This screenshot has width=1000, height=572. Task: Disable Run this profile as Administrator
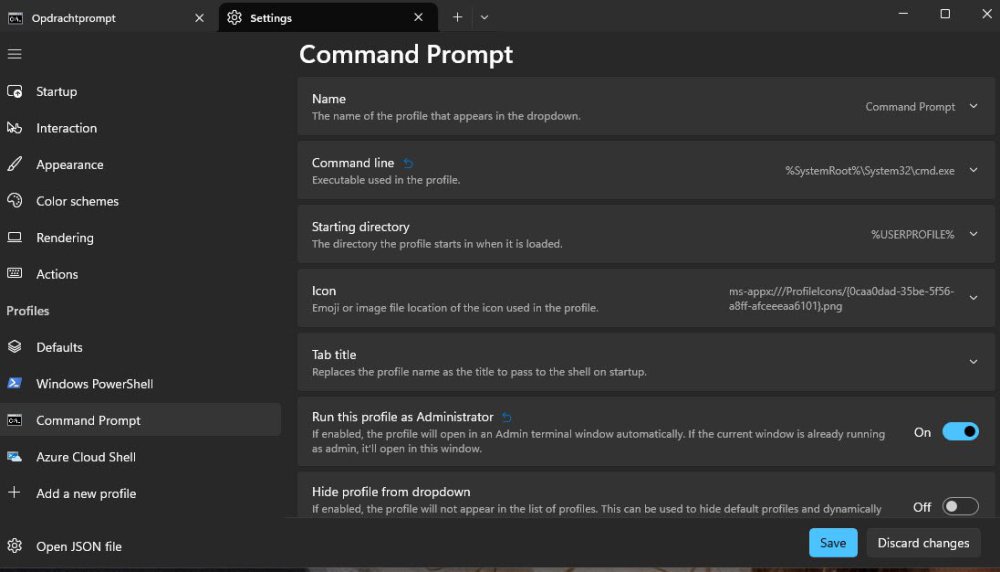coord(960,432)
